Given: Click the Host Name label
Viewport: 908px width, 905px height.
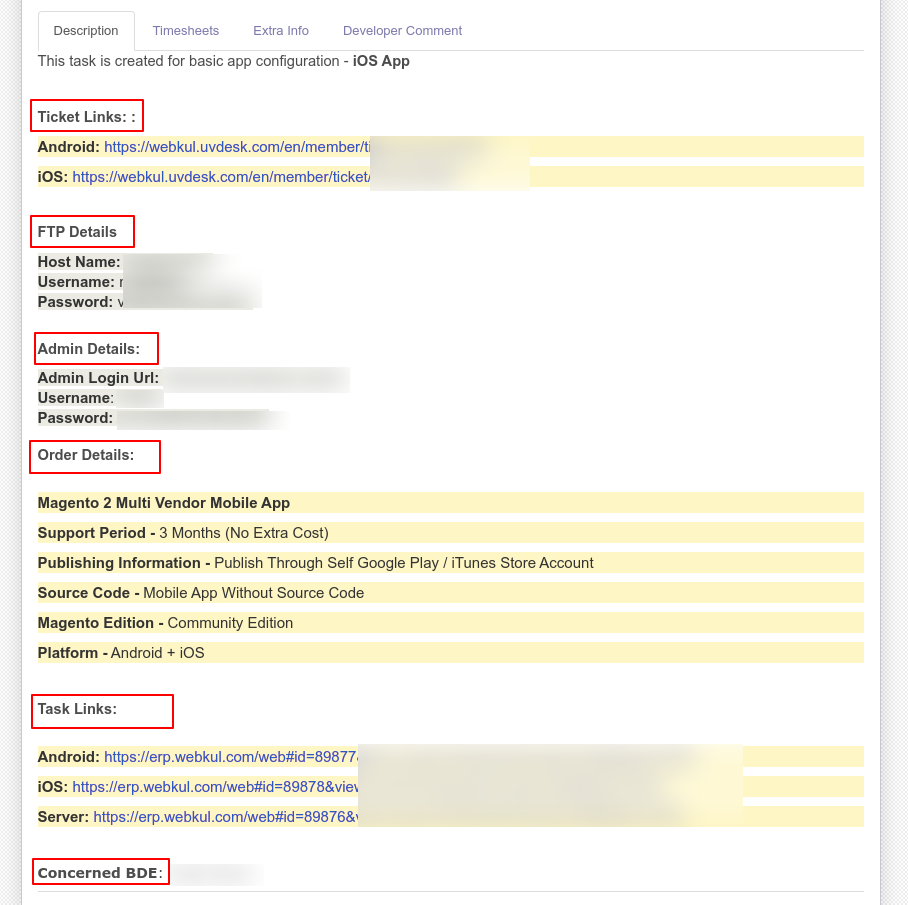Looking at the screenshot, I should pyautogui.click(x=79, y=262).
